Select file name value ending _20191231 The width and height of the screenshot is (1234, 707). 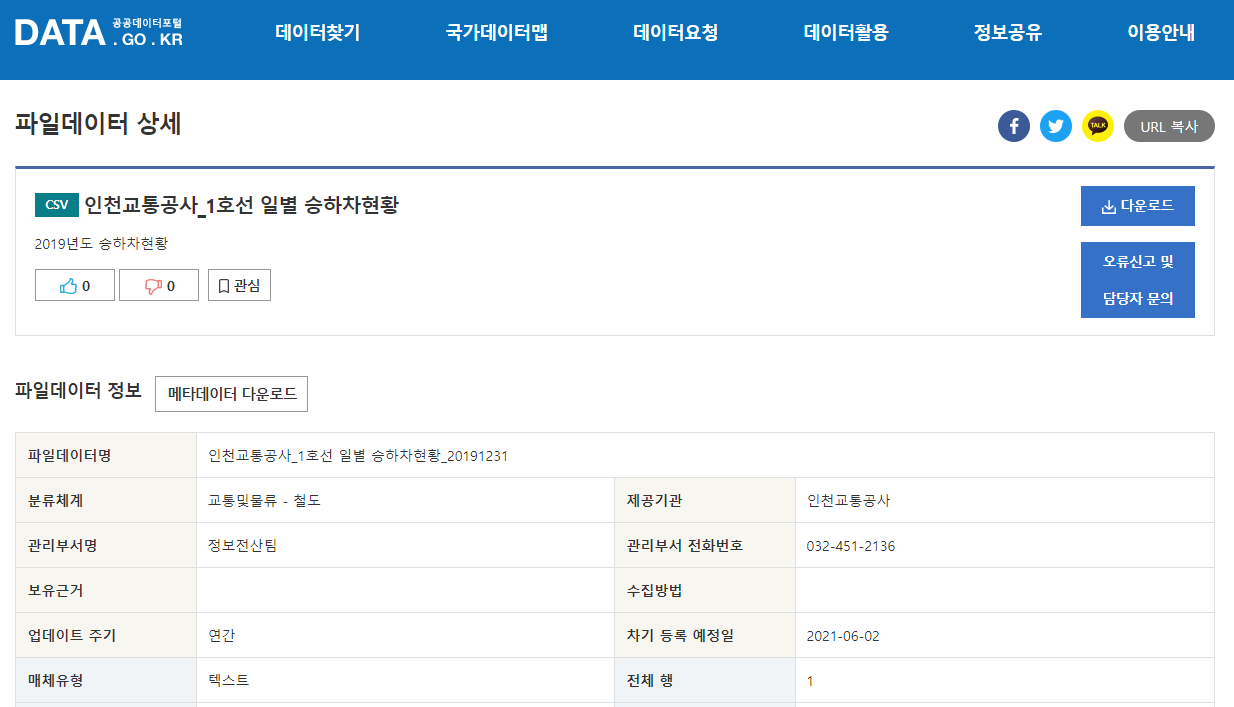pyautogui.click(x=358, y=456)
